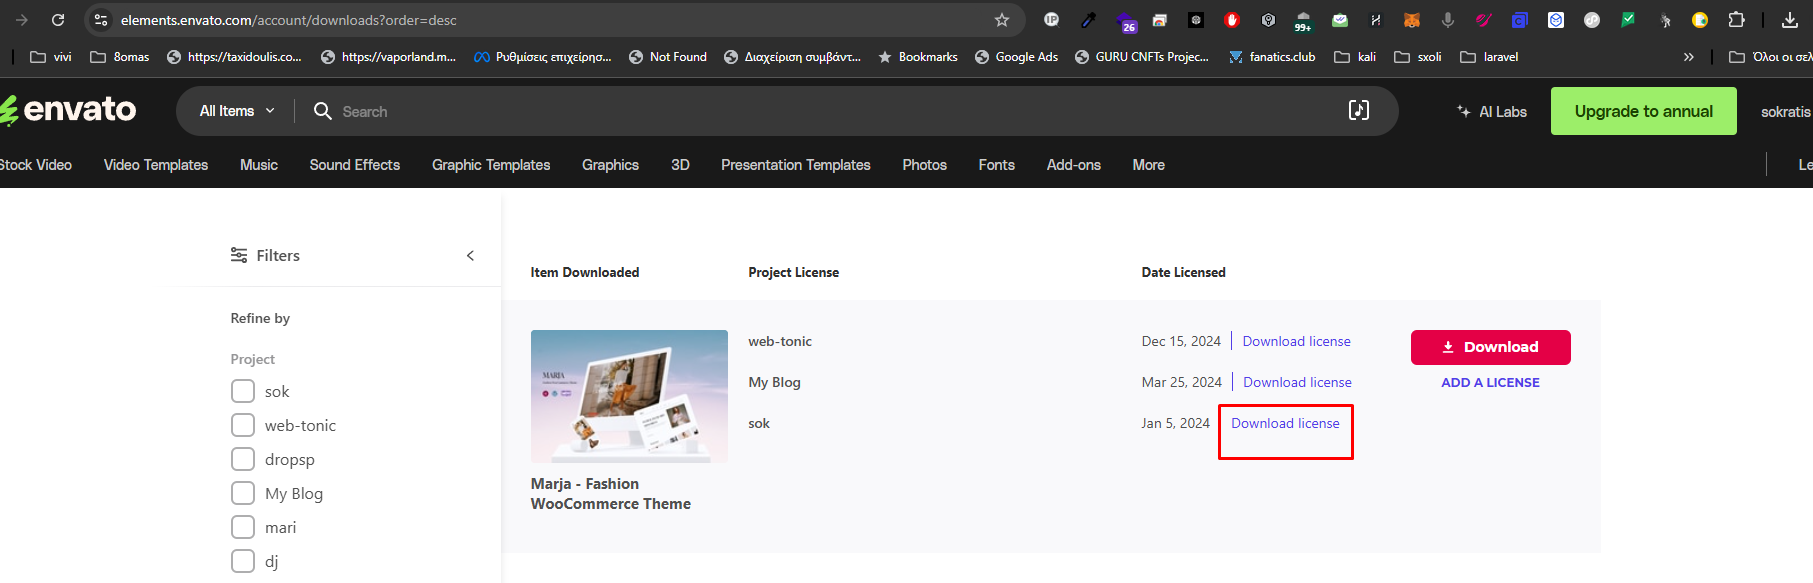The width and height of the screenshot is (1813, 583).
Task: Open the laravel bookmarks folder
Action: pos(1489,57)
